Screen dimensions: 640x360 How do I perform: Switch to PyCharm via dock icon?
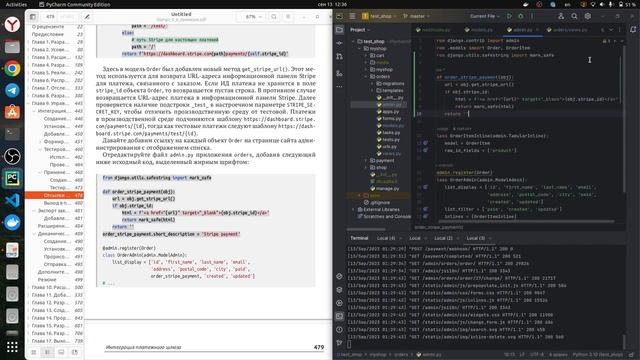tap(12, 178)
